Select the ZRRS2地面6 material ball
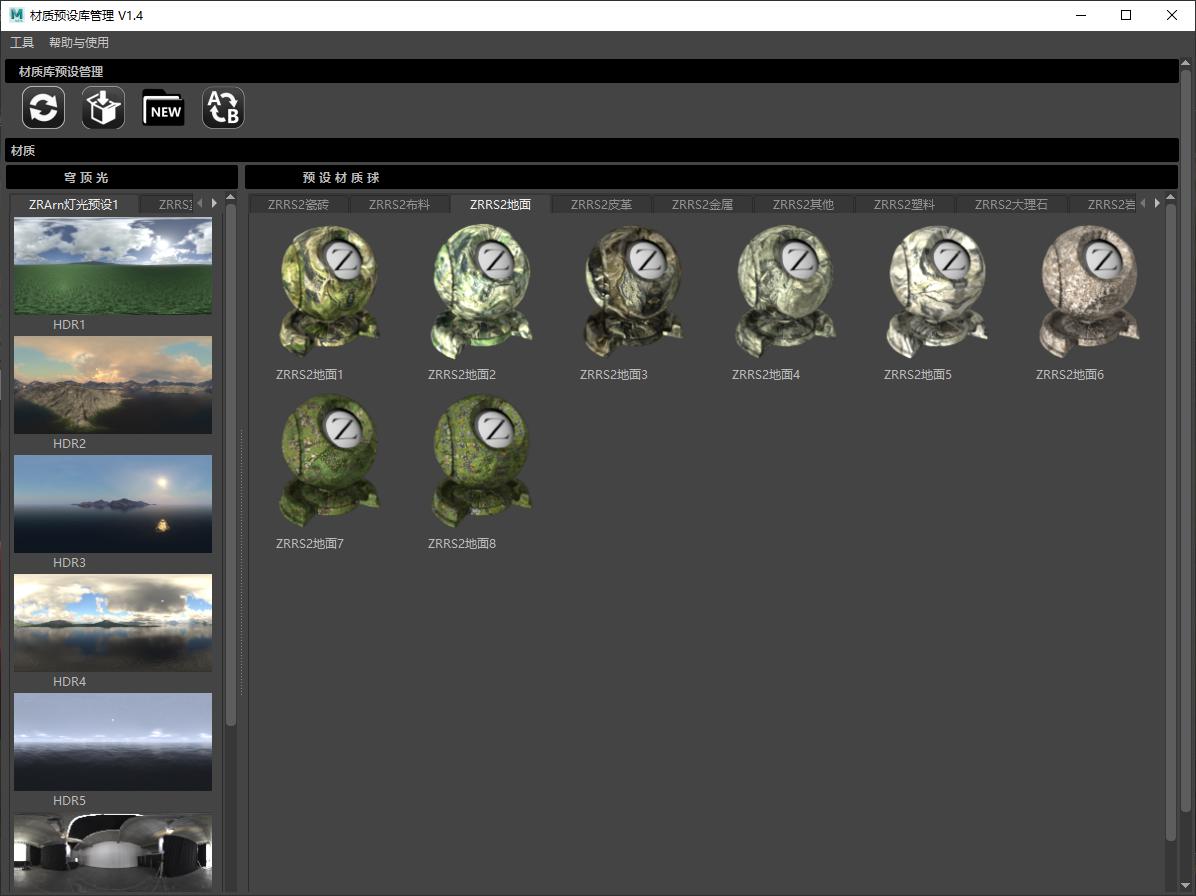 tap(1089, 292)
